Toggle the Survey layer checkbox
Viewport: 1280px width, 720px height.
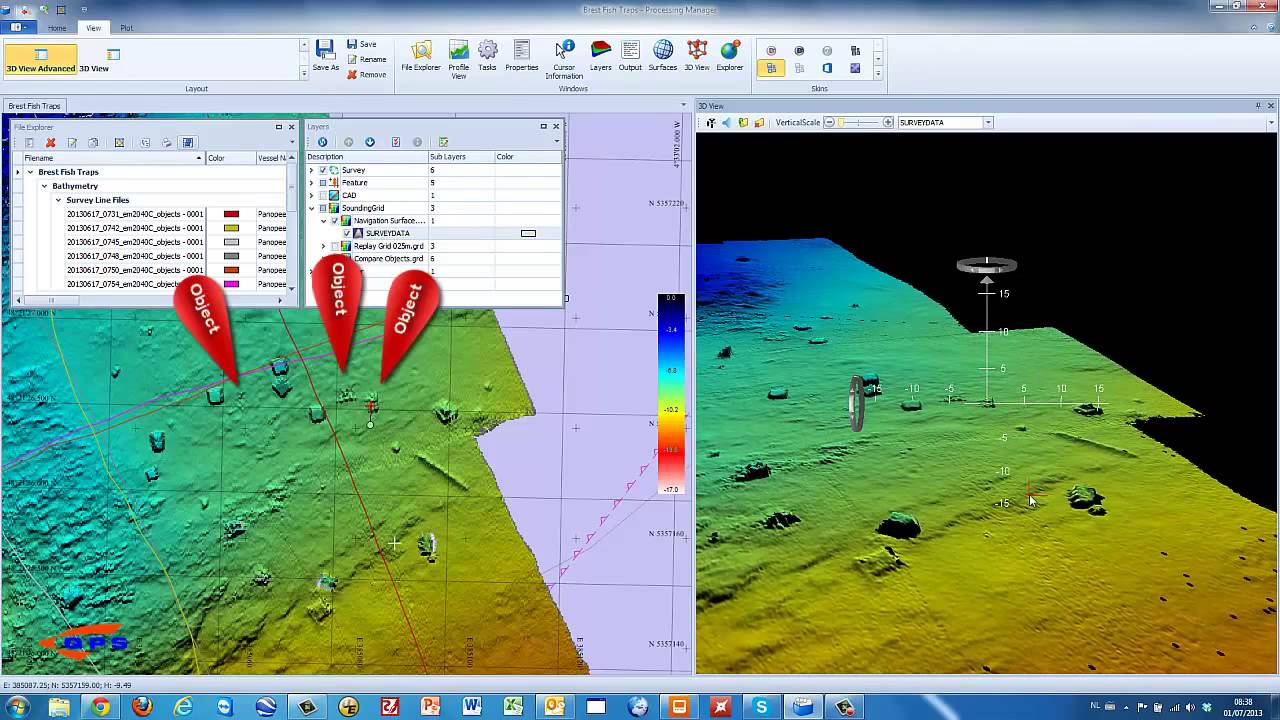coord(322,170)
